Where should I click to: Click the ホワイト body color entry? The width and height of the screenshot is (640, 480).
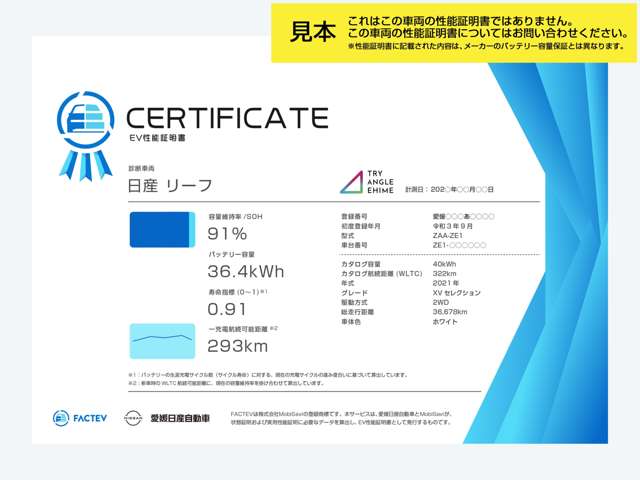447,322
